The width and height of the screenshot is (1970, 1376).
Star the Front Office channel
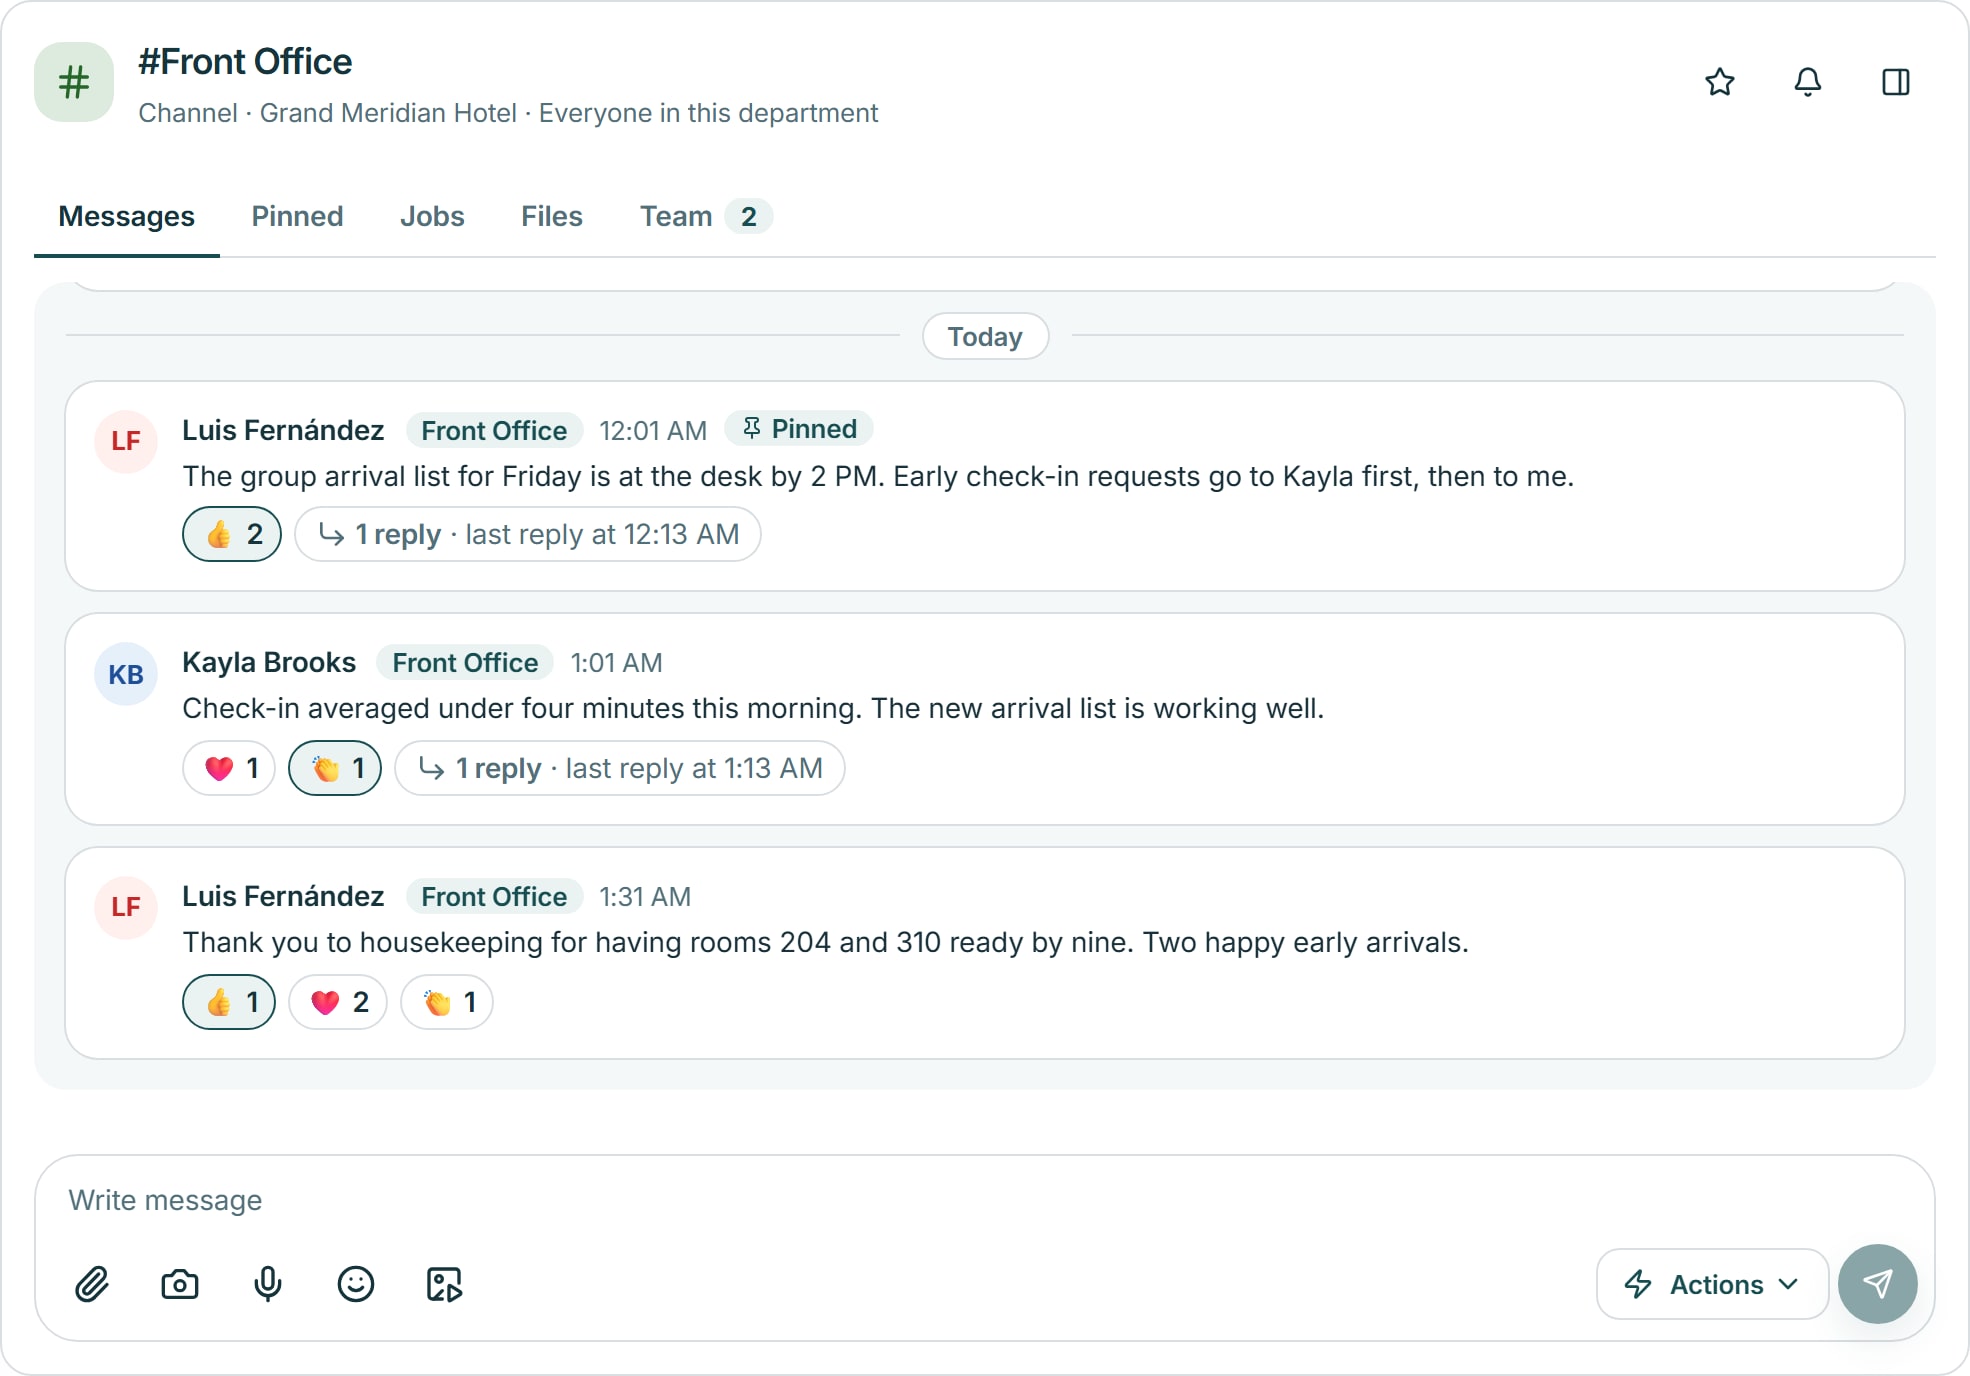(1720, 82)
